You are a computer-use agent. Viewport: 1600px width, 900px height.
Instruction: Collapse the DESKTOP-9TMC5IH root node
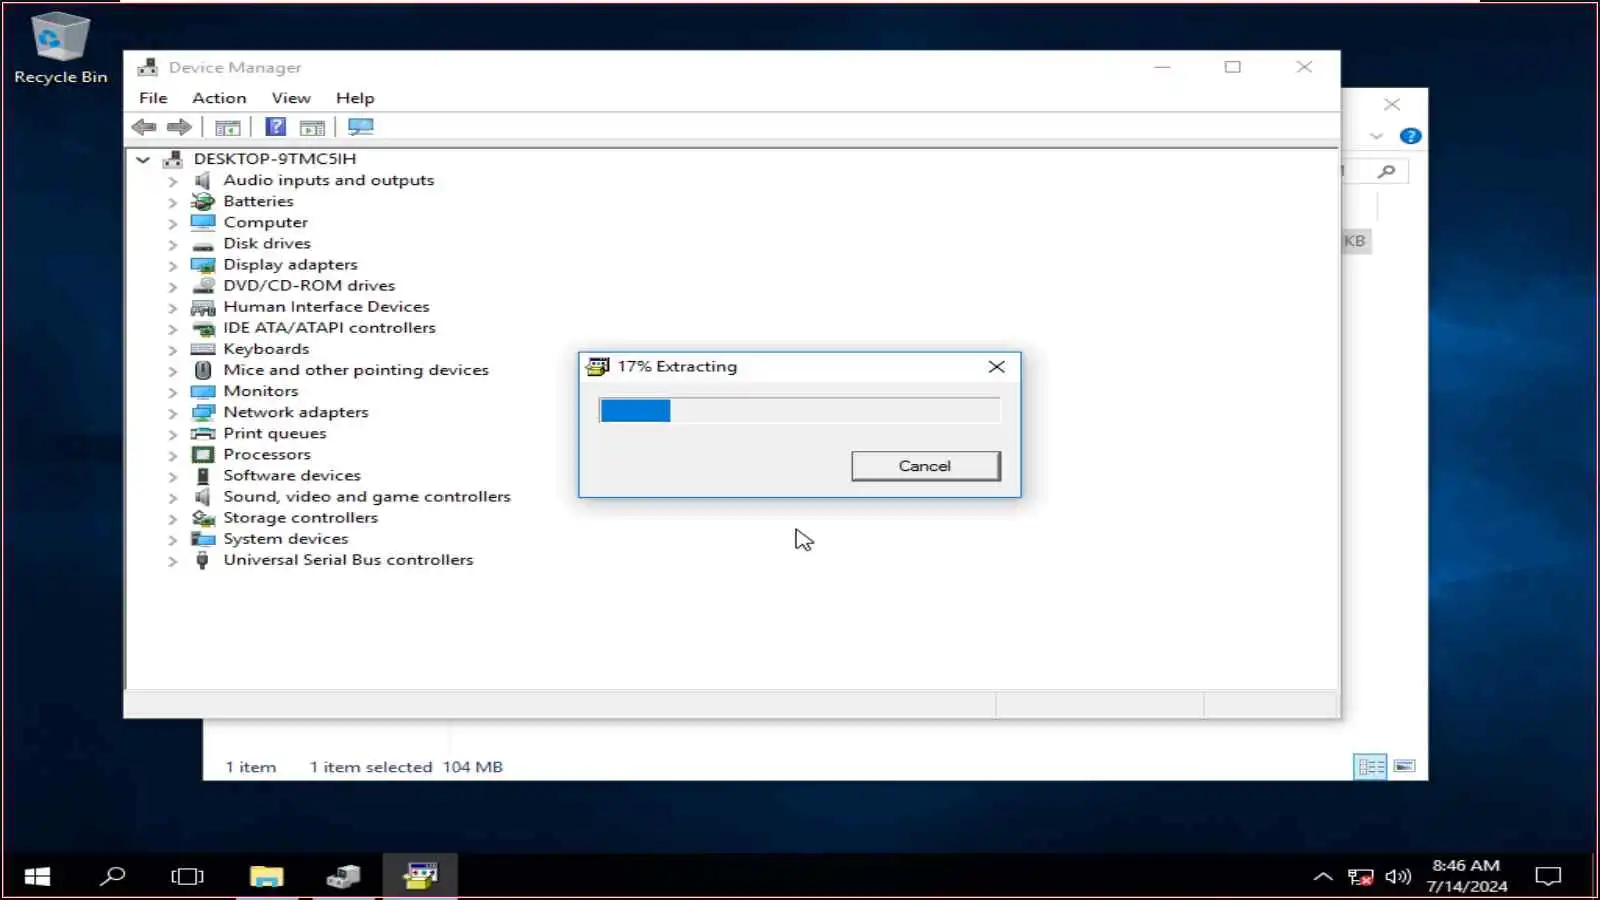143,159
